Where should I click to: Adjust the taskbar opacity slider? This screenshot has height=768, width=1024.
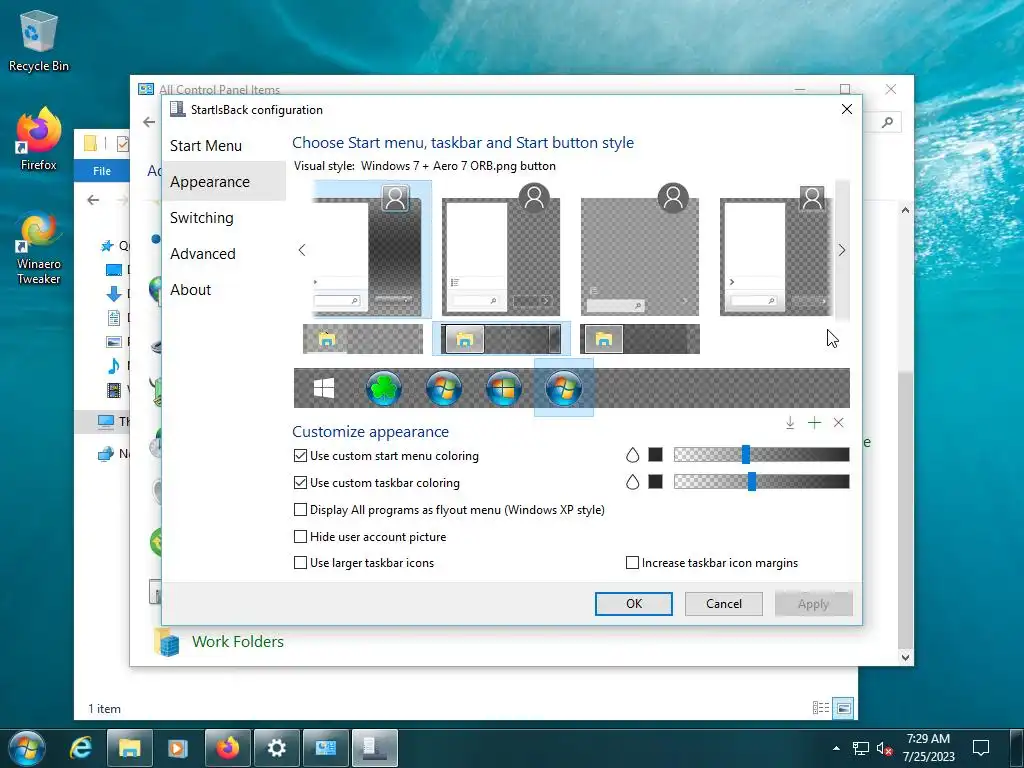(752, 482)
